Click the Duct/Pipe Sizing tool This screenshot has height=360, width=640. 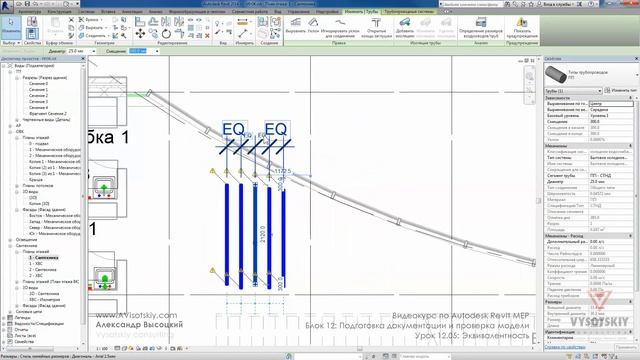coord(481,27)
